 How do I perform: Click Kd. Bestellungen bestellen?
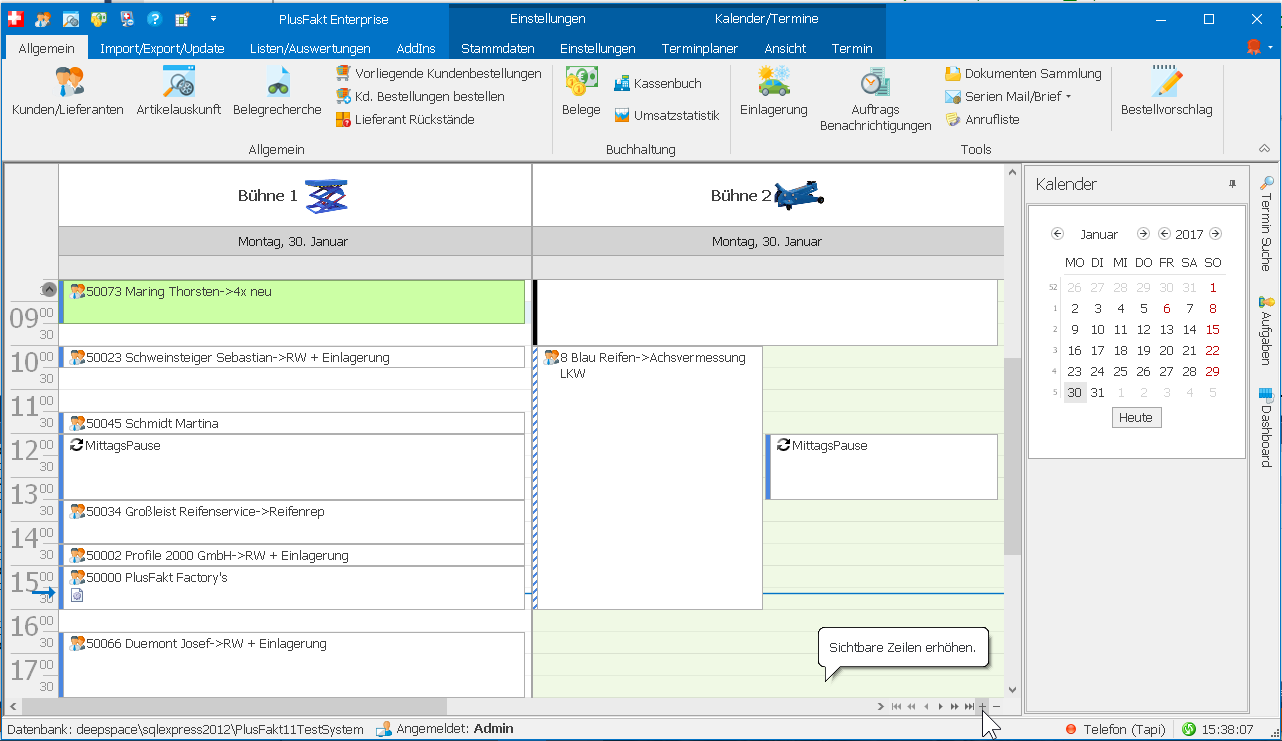[419, 97]
